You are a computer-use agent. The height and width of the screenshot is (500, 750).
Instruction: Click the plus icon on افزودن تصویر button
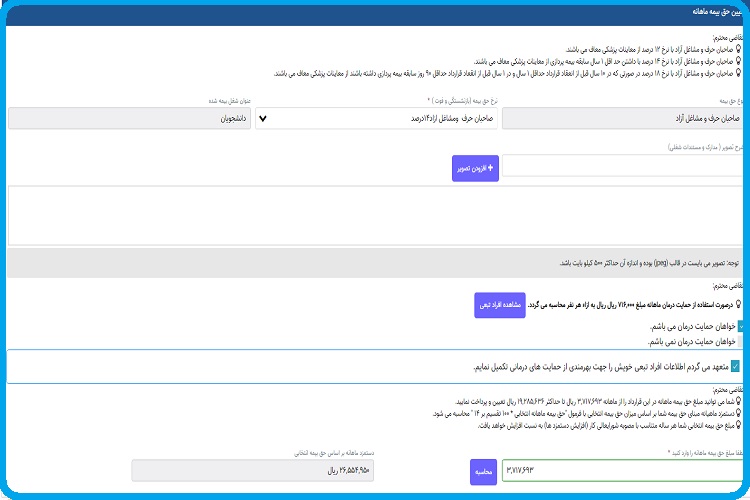(x=490, y=168)
